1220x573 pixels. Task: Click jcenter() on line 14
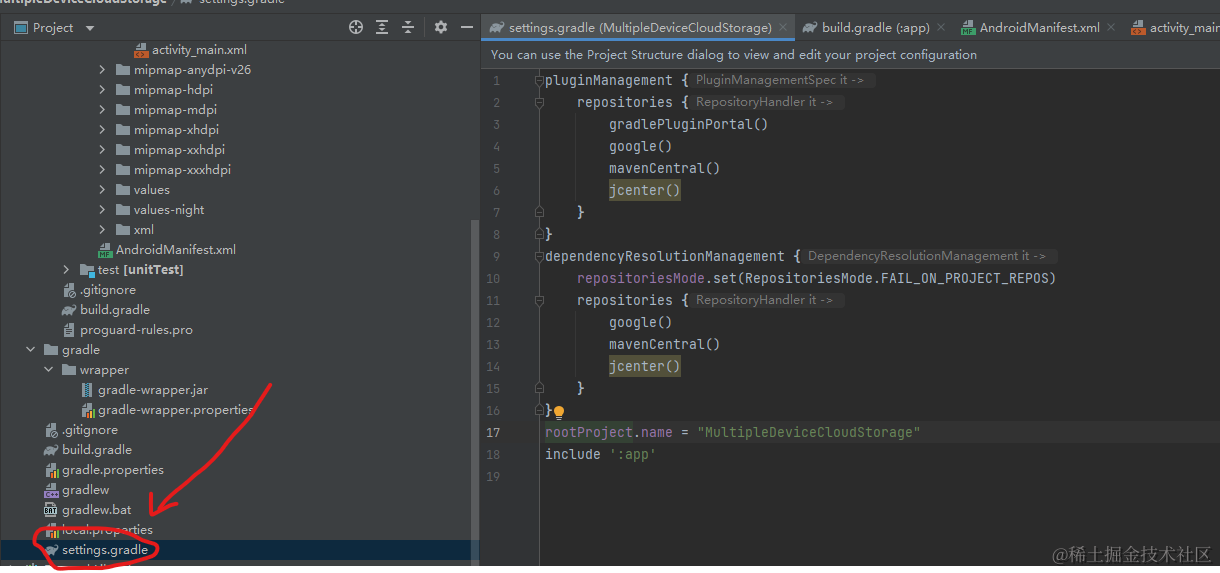(x=645, y=366)
